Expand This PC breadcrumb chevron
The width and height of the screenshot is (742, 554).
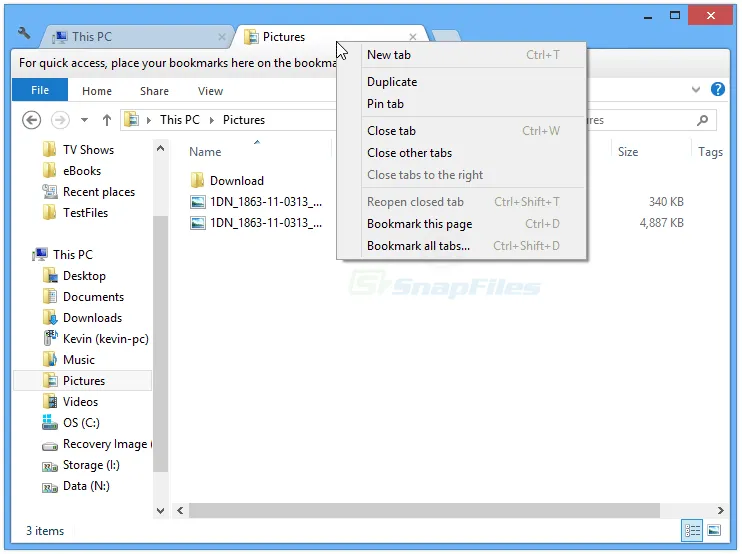tap(212, 120)
